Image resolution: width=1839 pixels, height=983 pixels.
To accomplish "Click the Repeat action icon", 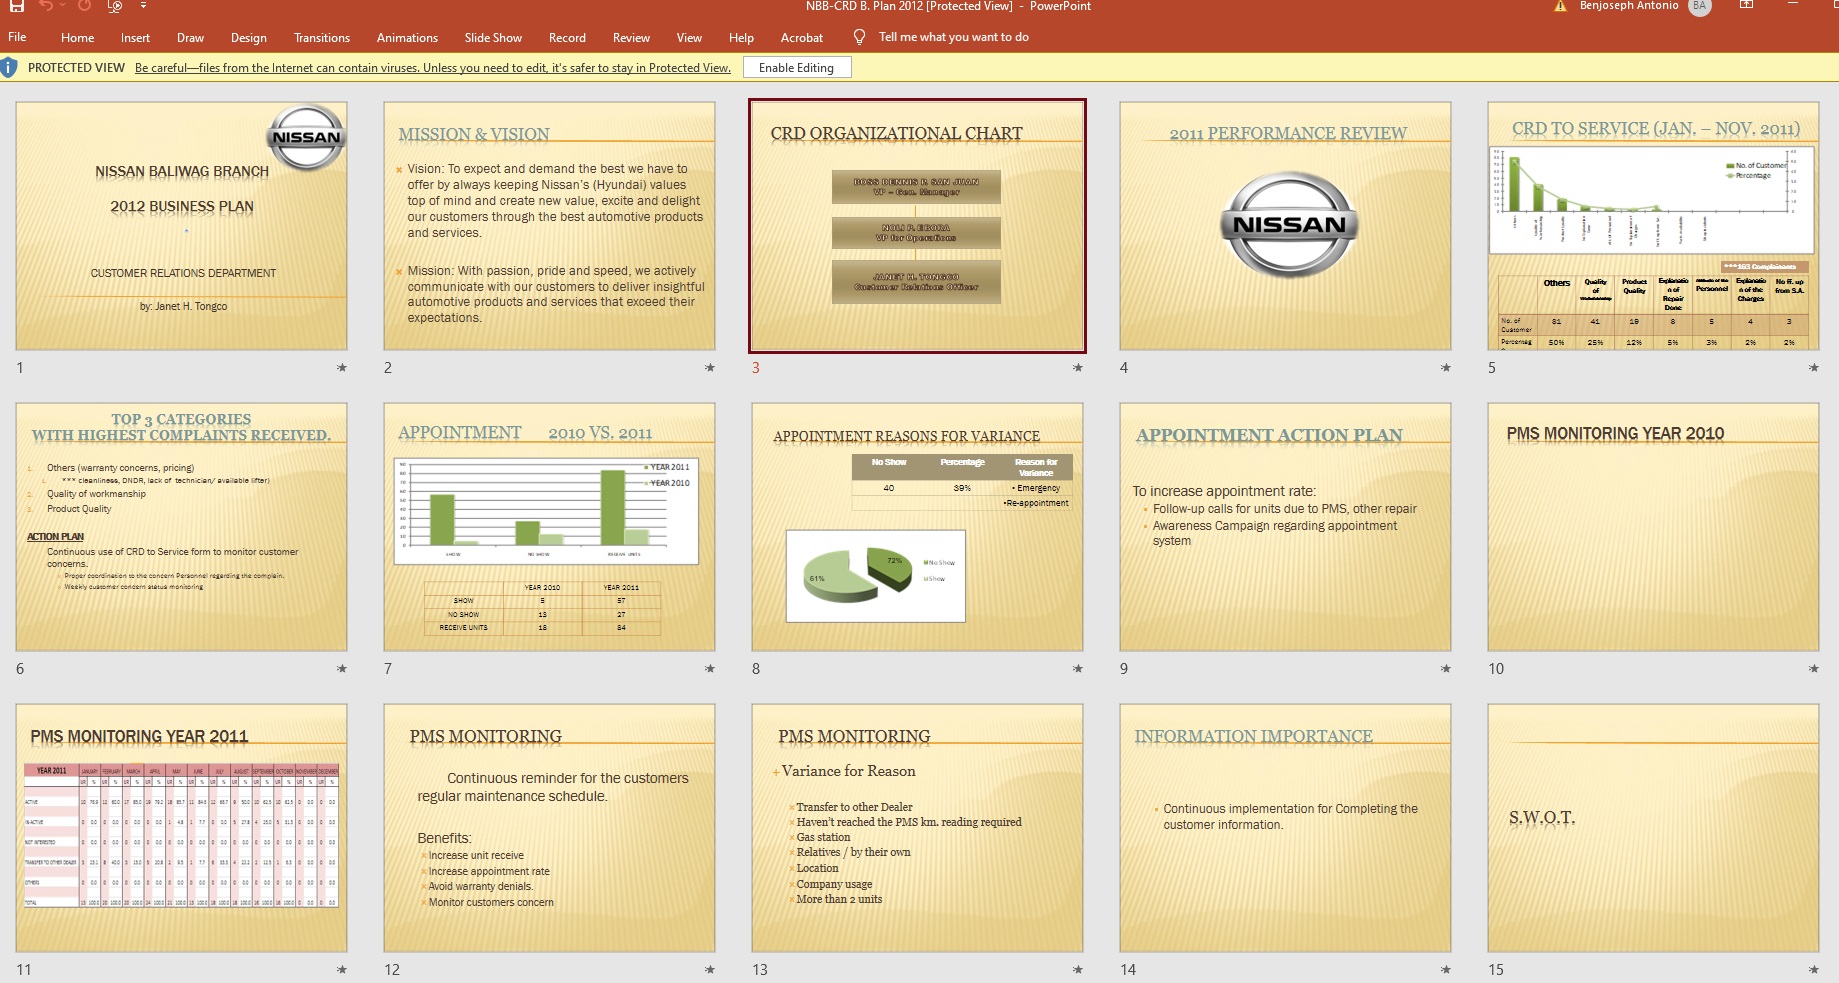I will tap(85, 6).
